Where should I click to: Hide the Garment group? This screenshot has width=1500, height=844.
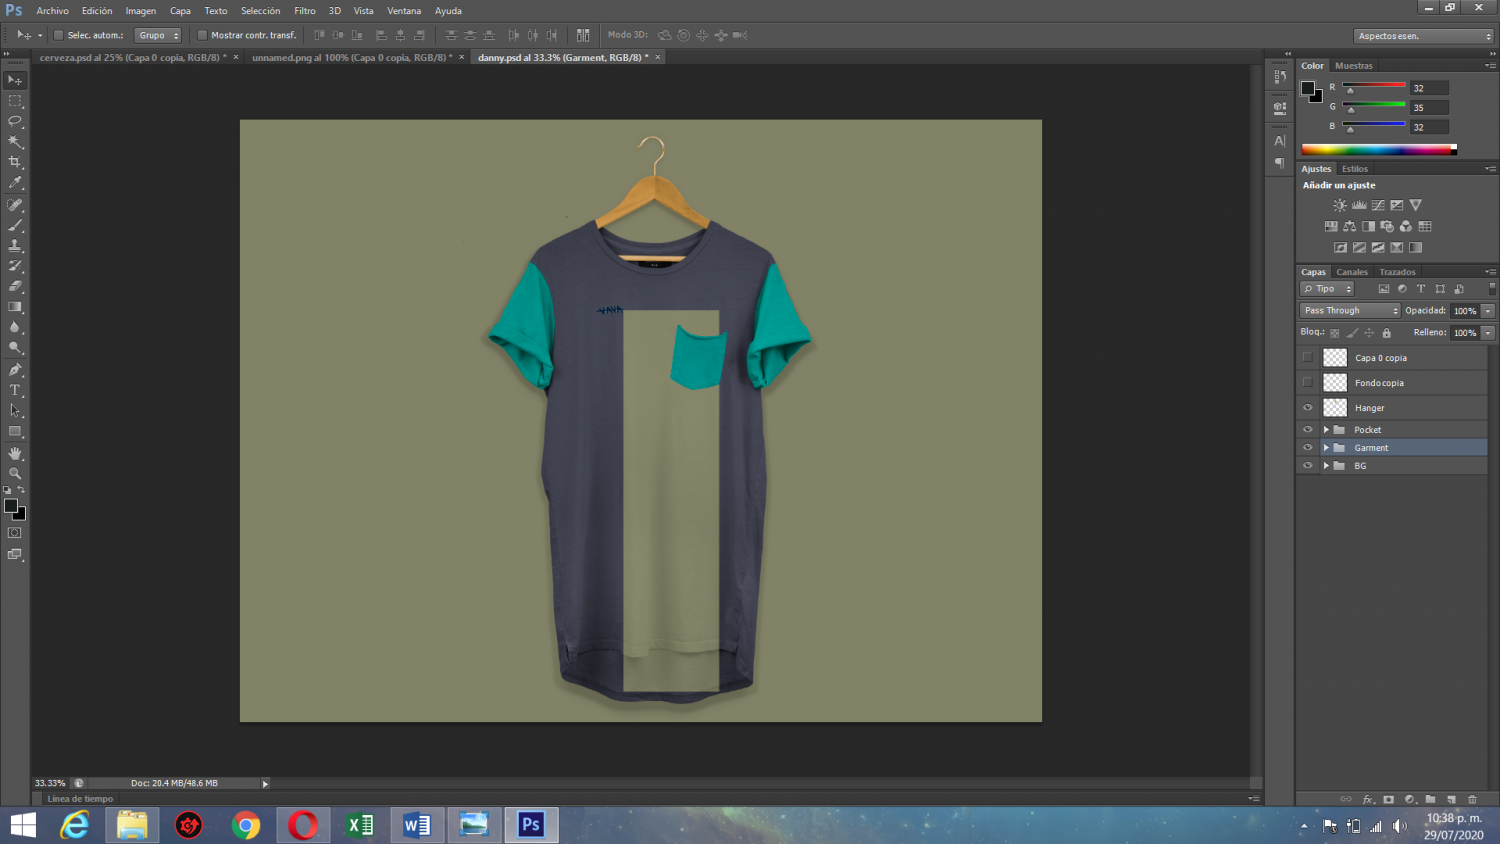click(x=1307, y=448)
